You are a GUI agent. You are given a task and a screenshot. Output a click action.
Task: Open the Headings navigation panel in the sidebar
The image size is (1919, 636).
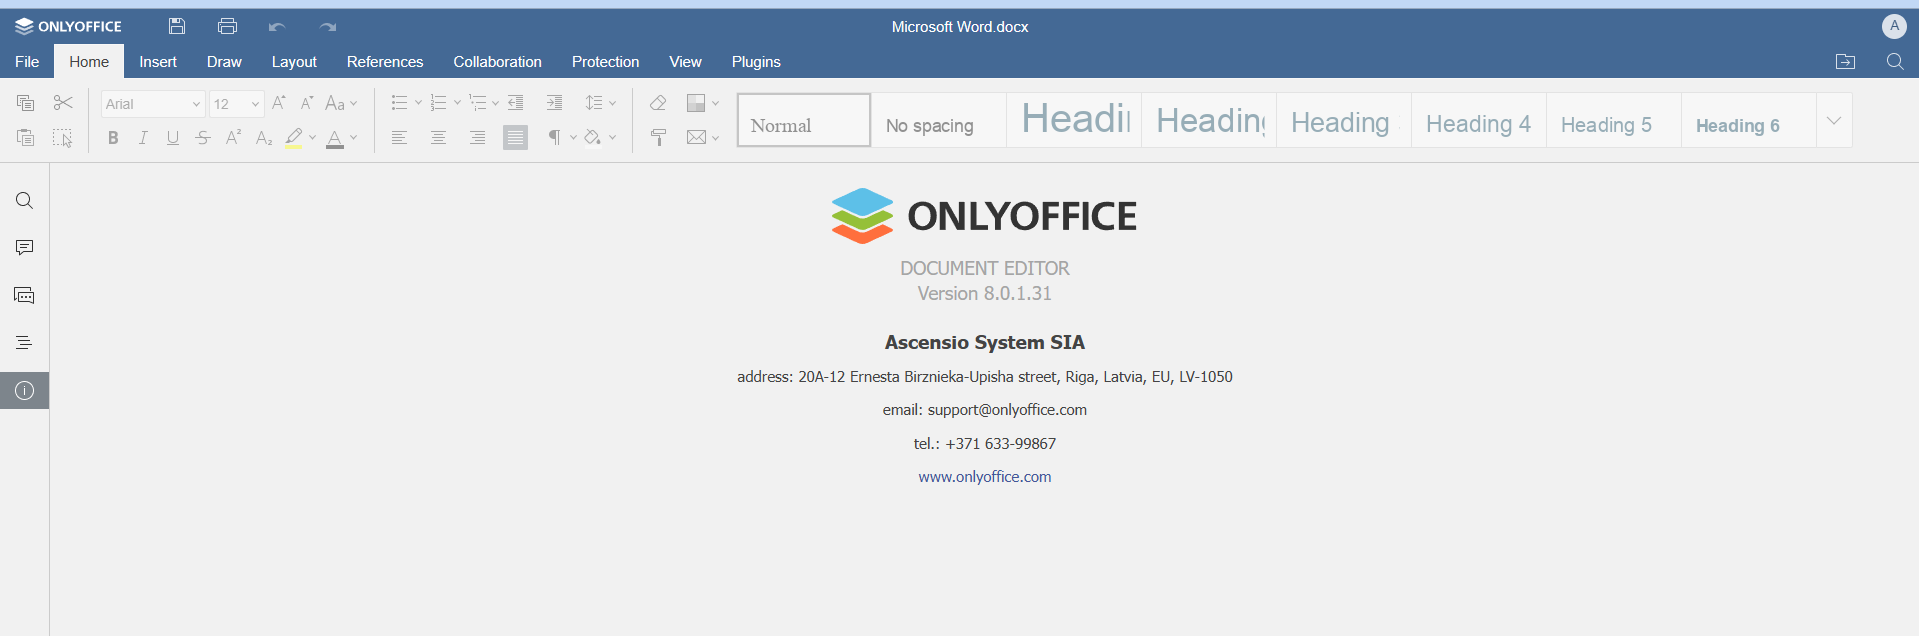pos(25,343)
